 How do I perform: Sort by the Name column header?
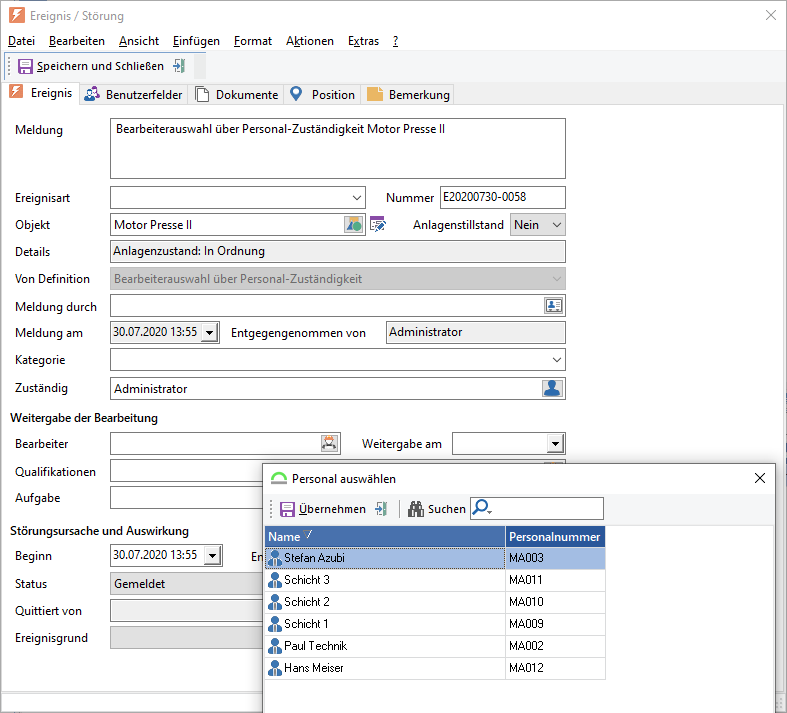click(x=385, y=536)
